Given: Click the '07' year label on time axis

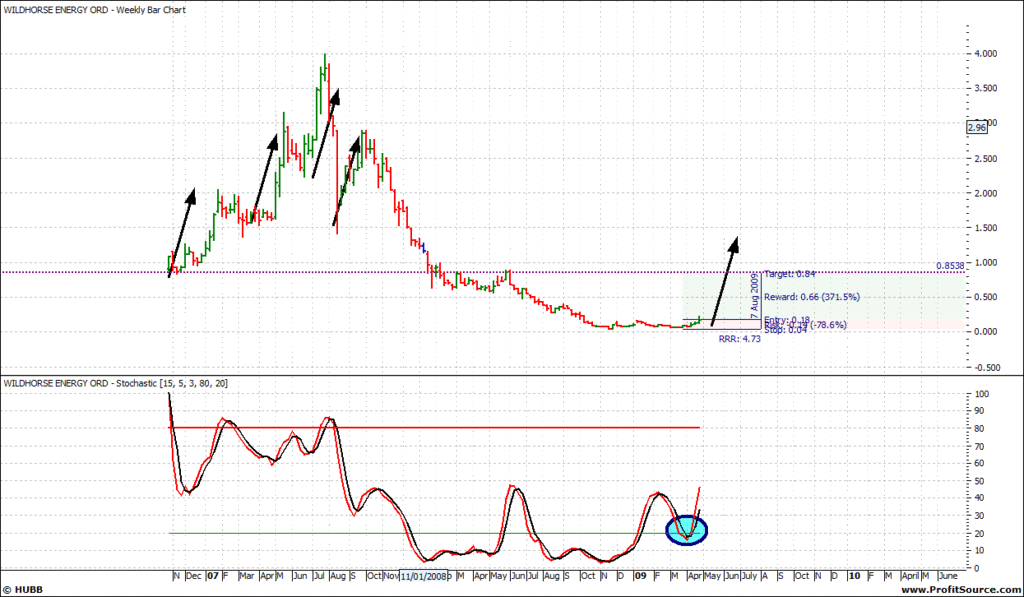Looking at the screenshot, I should tap(213, 576).
